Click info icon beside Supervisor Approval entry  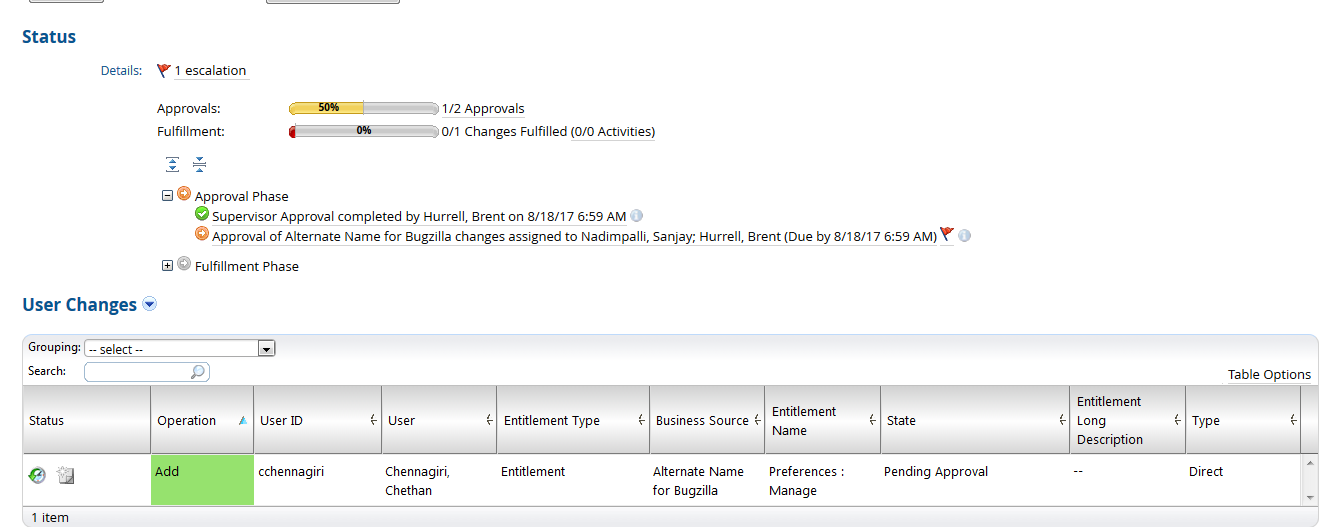[637, 216]
